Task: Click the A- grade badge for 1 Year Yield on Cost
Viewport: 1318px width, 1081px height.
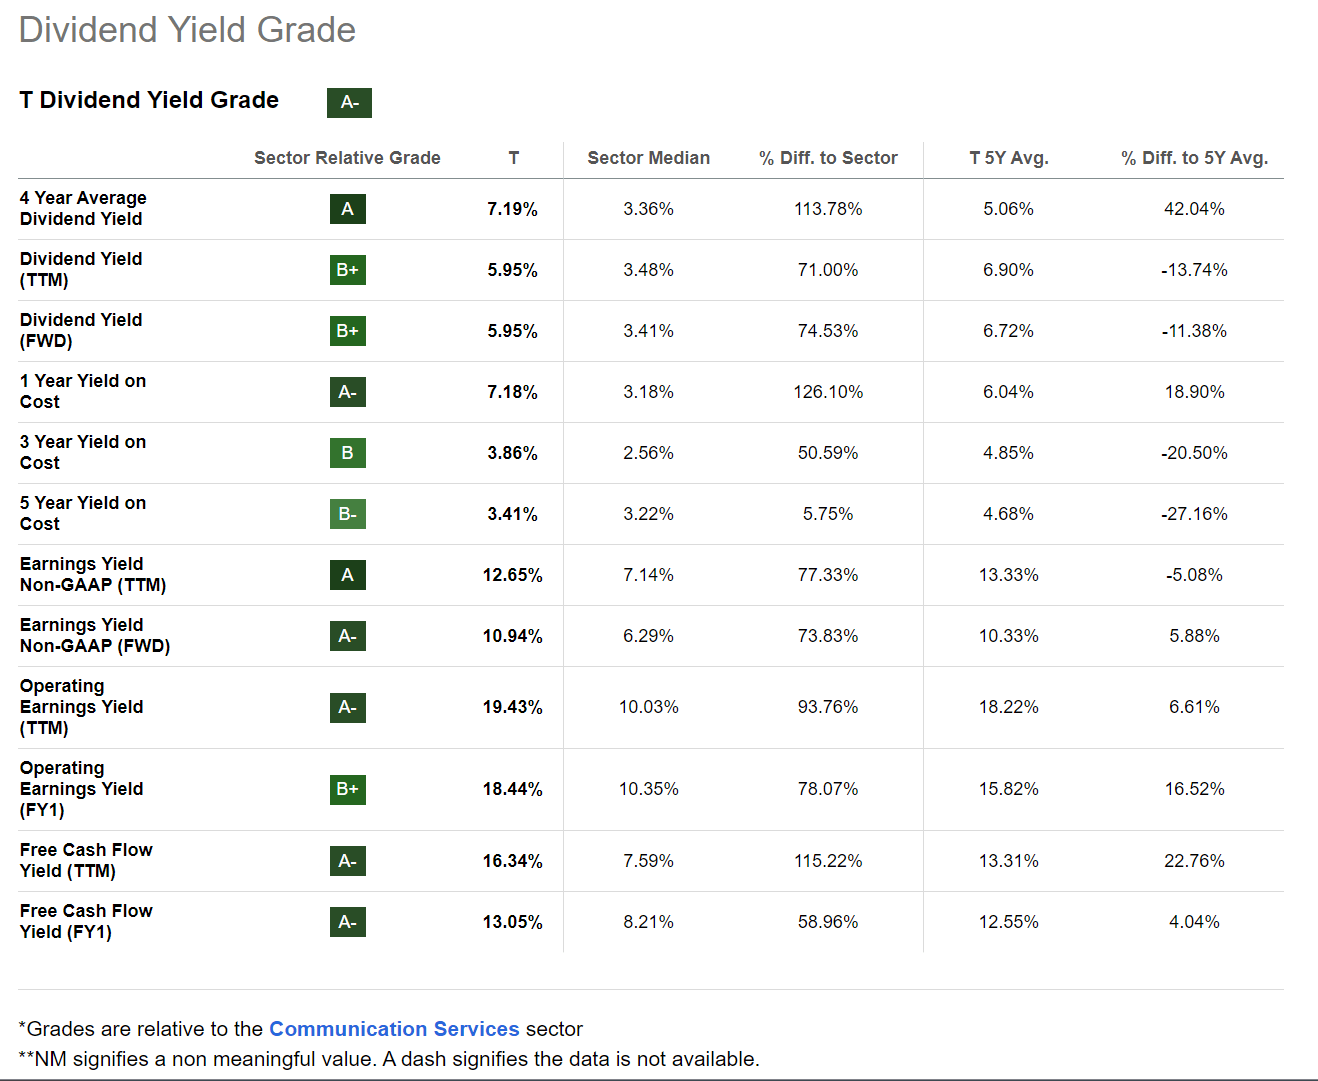Action: [347, 392]
